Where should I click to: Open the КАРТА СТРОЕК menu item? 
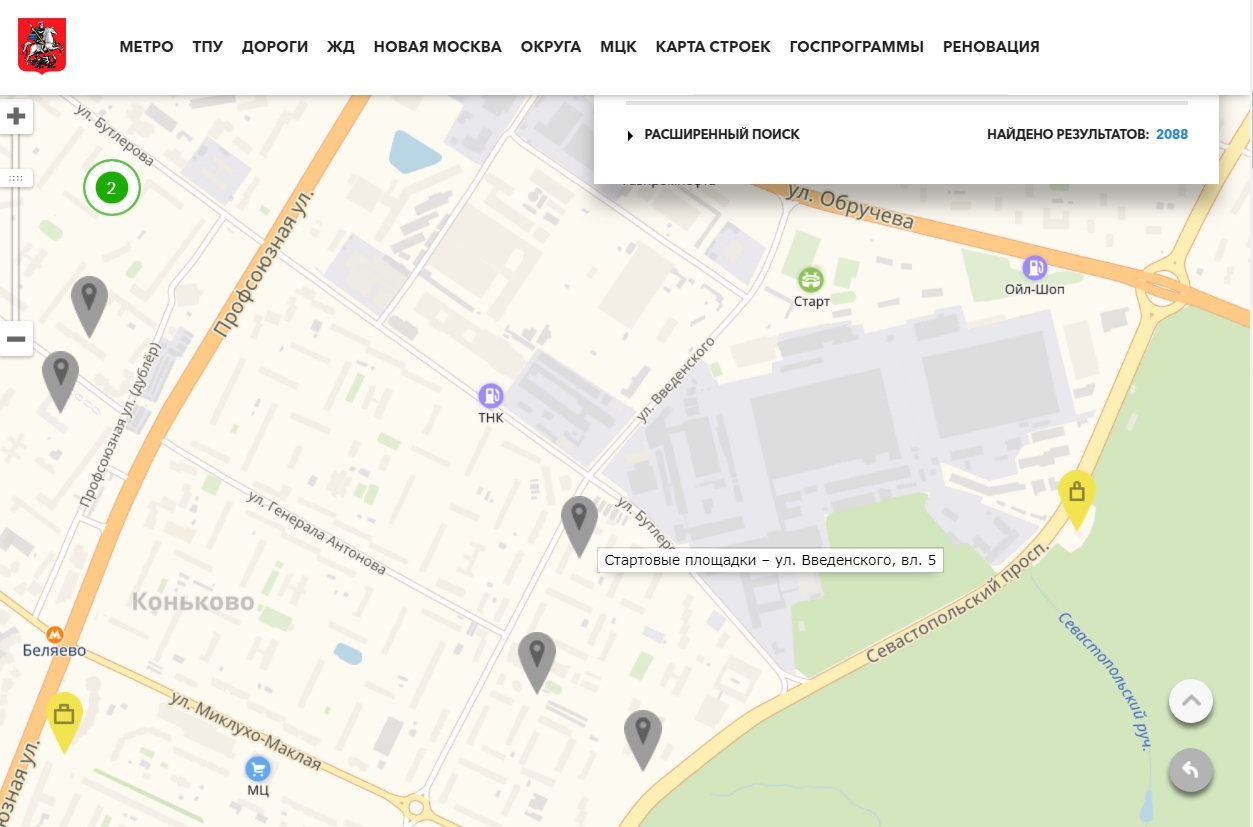(713, 47)
